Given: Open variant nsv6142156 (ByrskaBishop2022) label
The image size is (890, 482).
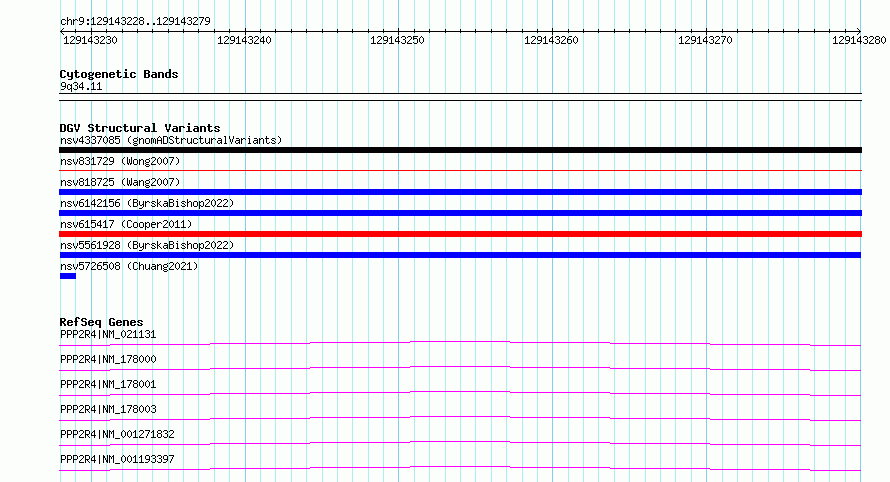Looking at the screenshot, I should point(147,203).
